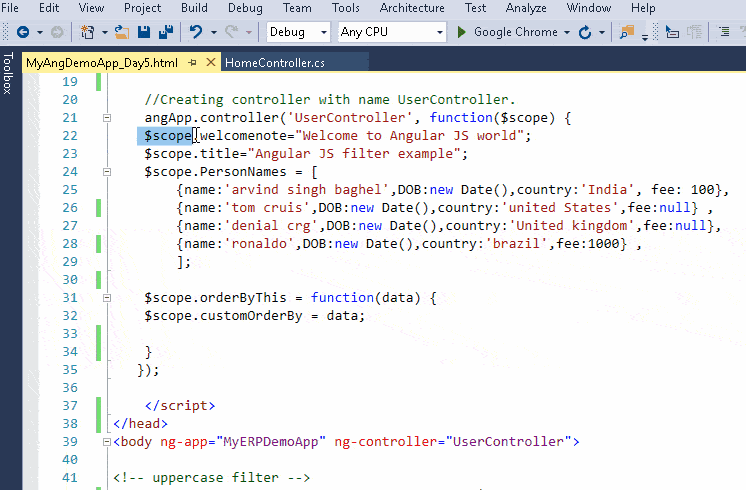Open the Project menu

pyautogui.click(x=142, y=8)
